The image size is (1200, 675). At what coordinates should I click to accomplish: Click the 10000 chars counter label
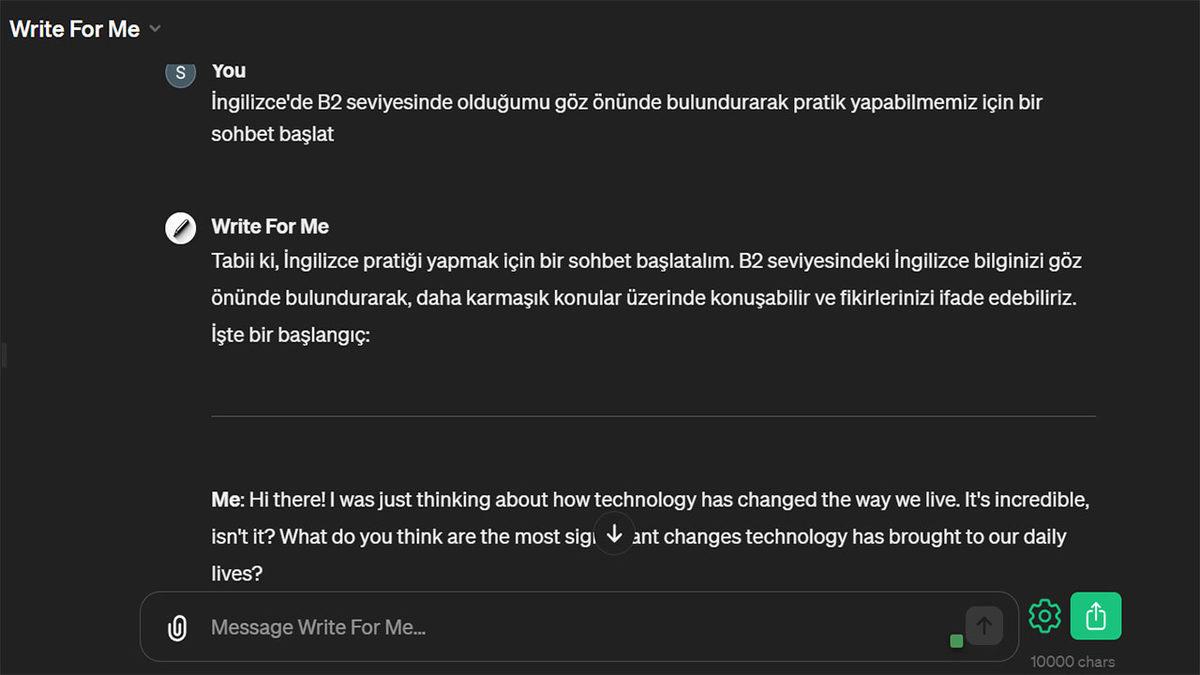pyautogui.click(x=1072, y=661)
